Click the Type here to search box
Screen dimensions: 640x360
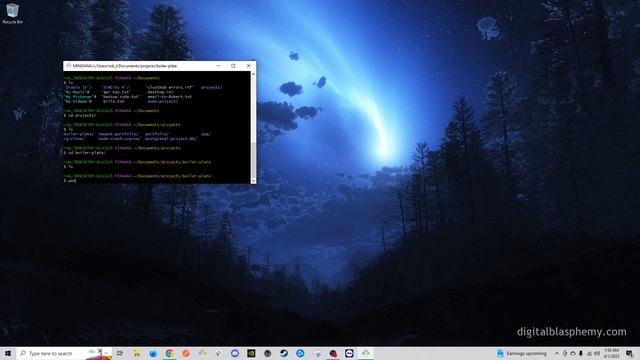64,353
